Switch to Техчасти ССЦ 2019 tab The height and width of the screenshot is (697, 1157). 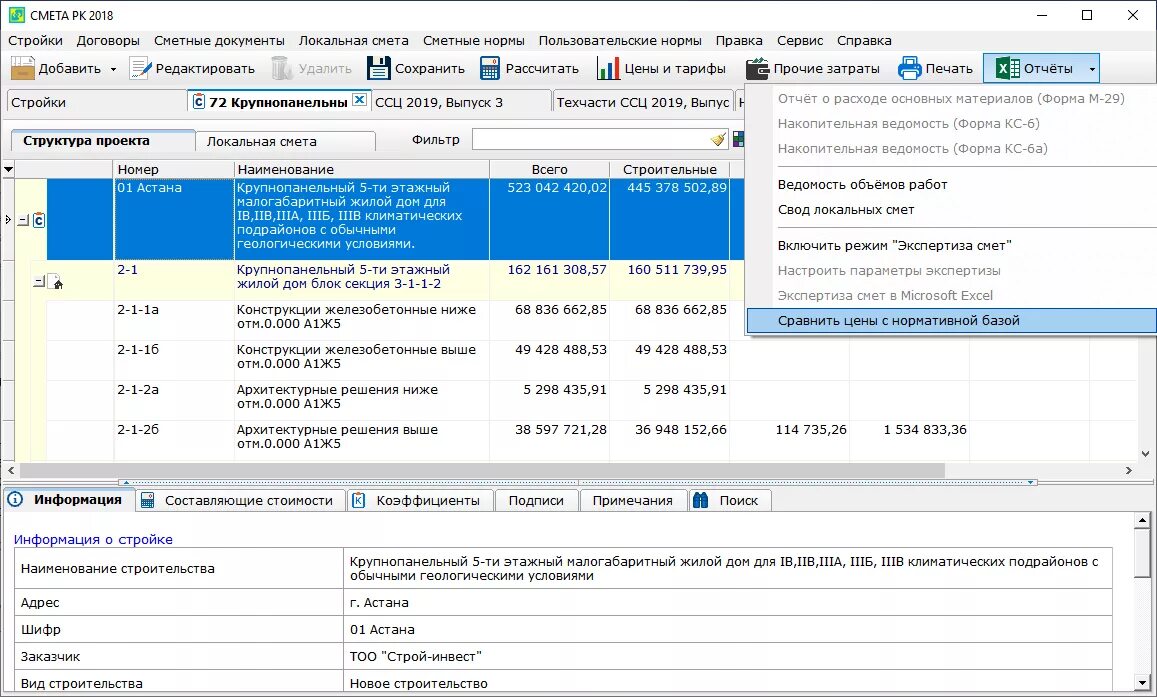click(642, 103)
